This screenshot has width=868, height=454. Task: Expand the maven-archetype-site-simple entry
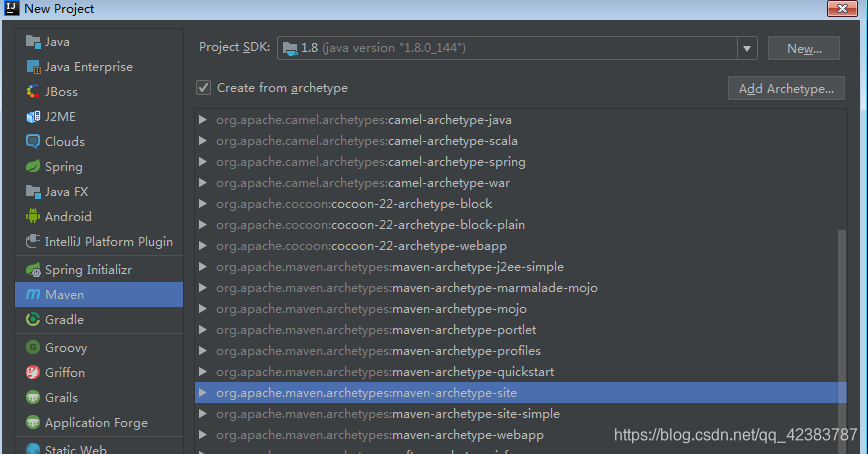203,414
